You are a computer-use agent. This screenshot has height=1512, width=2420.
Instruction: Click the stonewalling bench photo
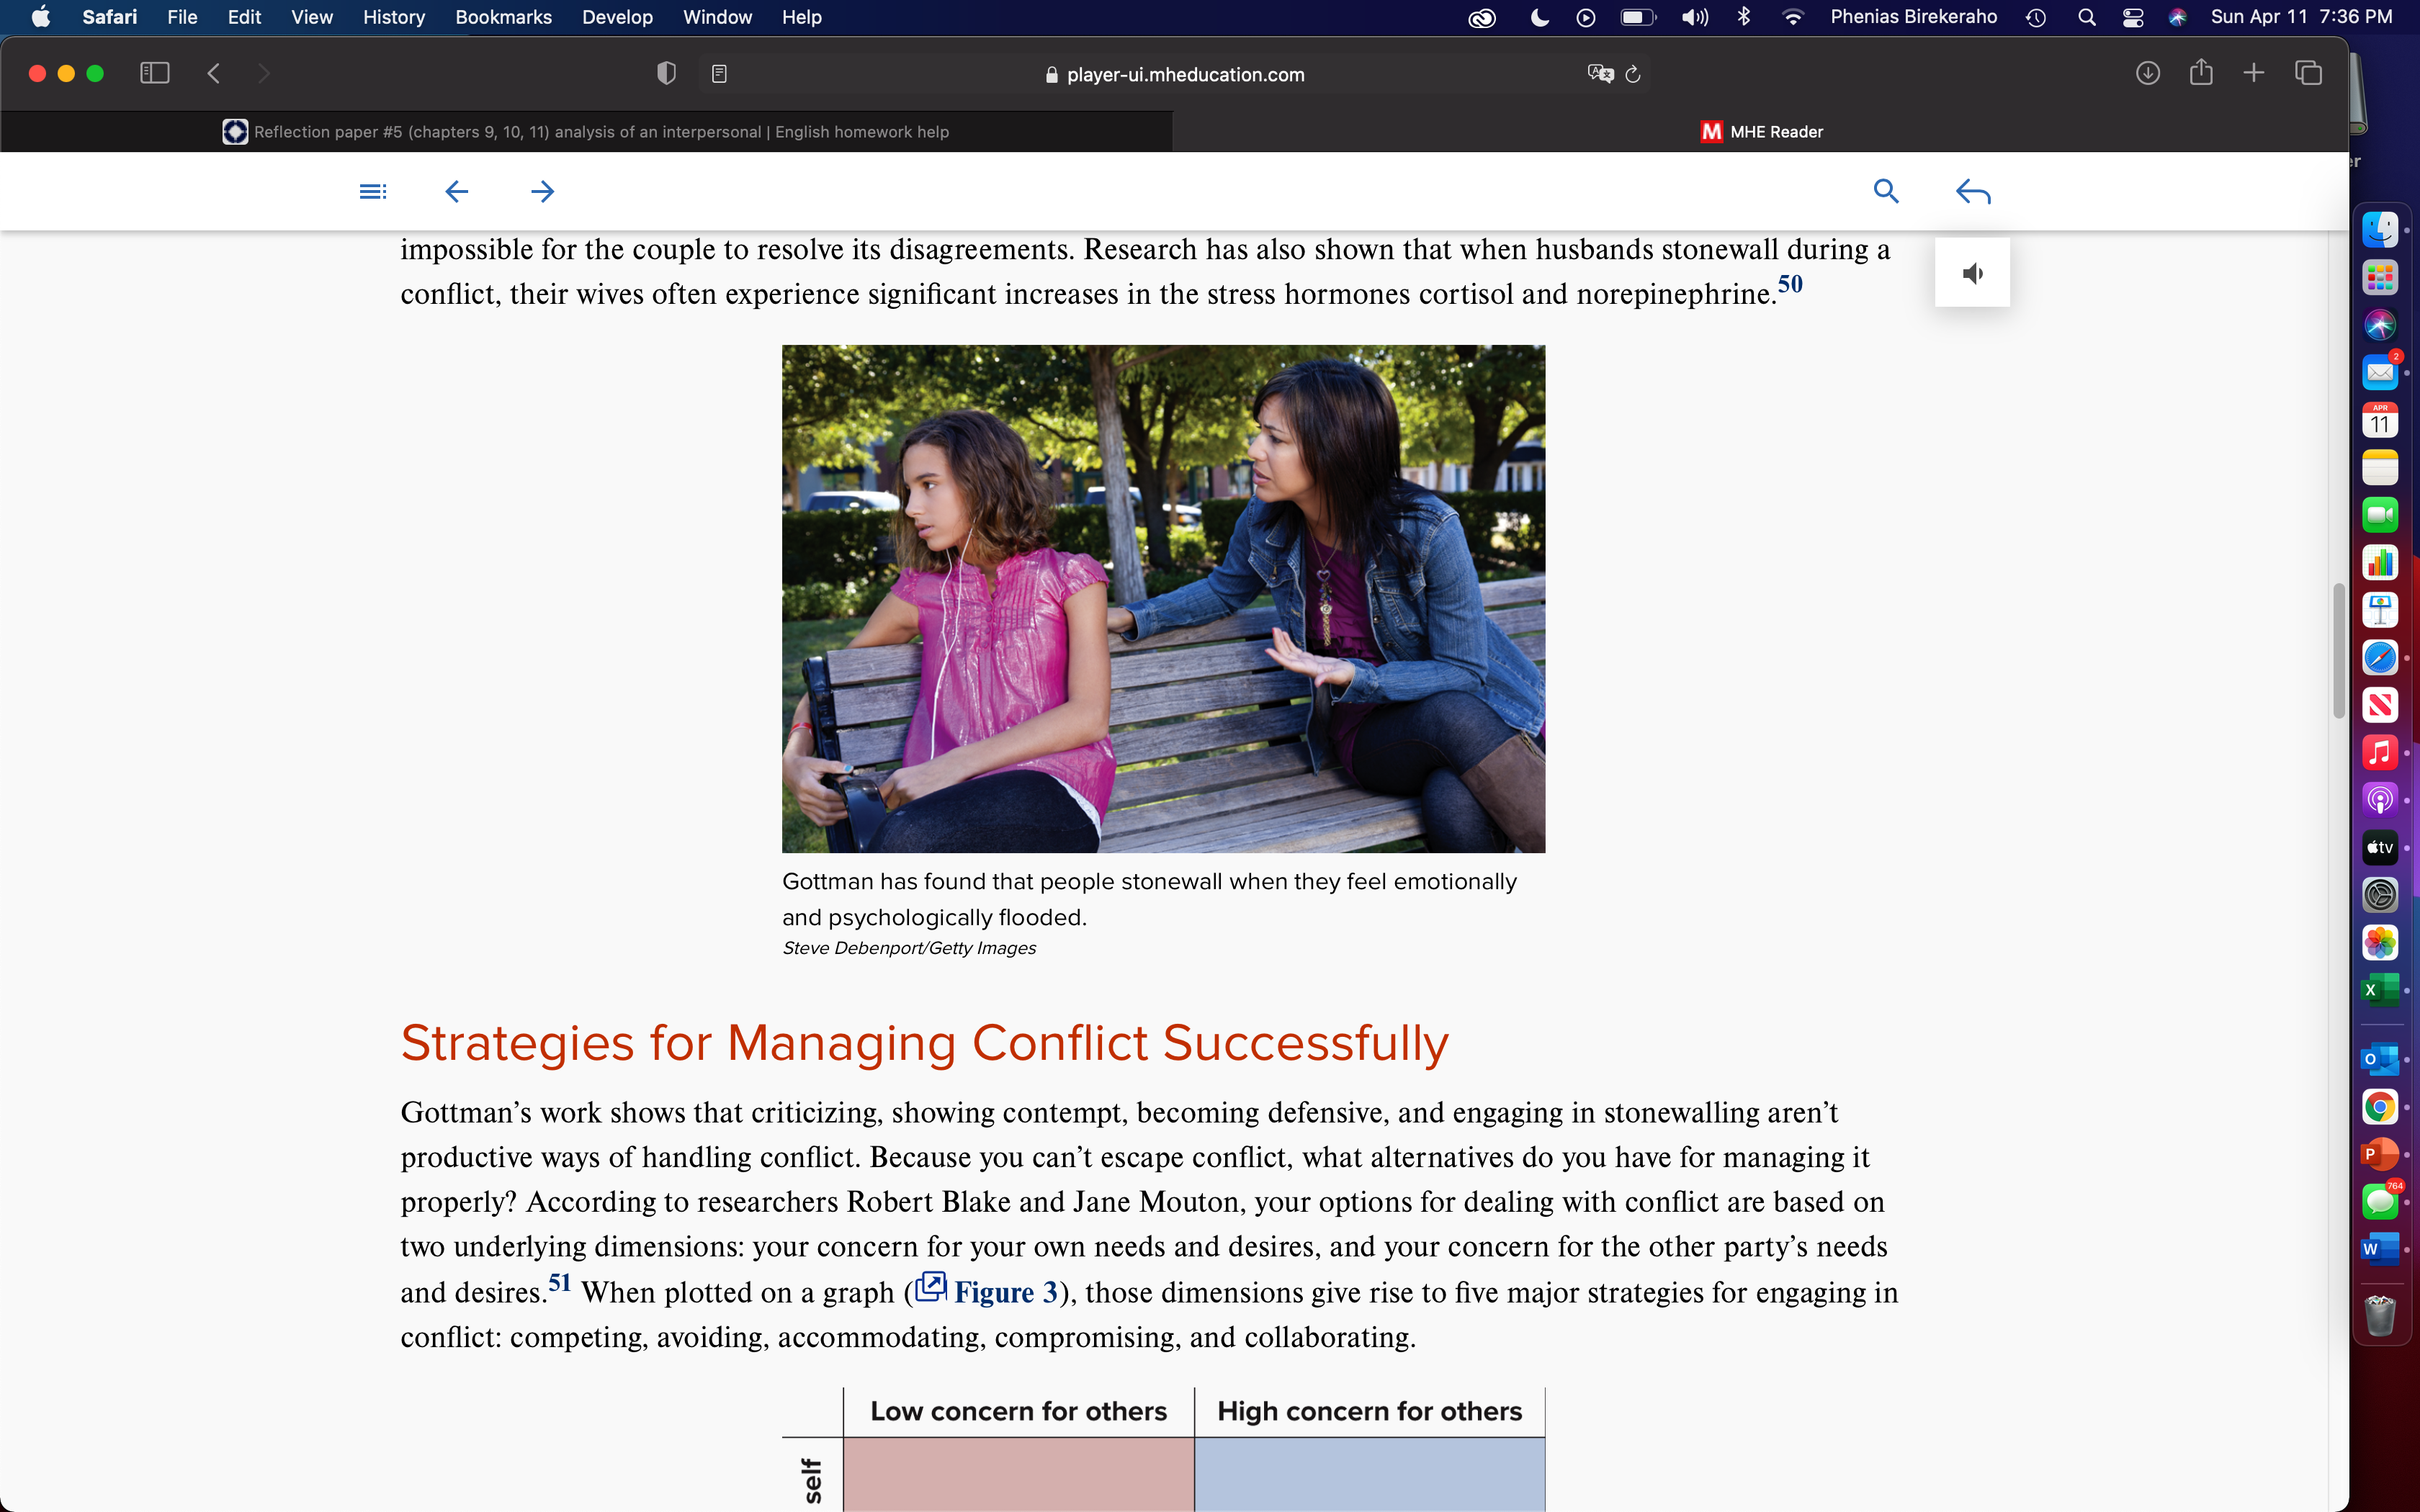pyautogui.click(x=1163, y=598)
